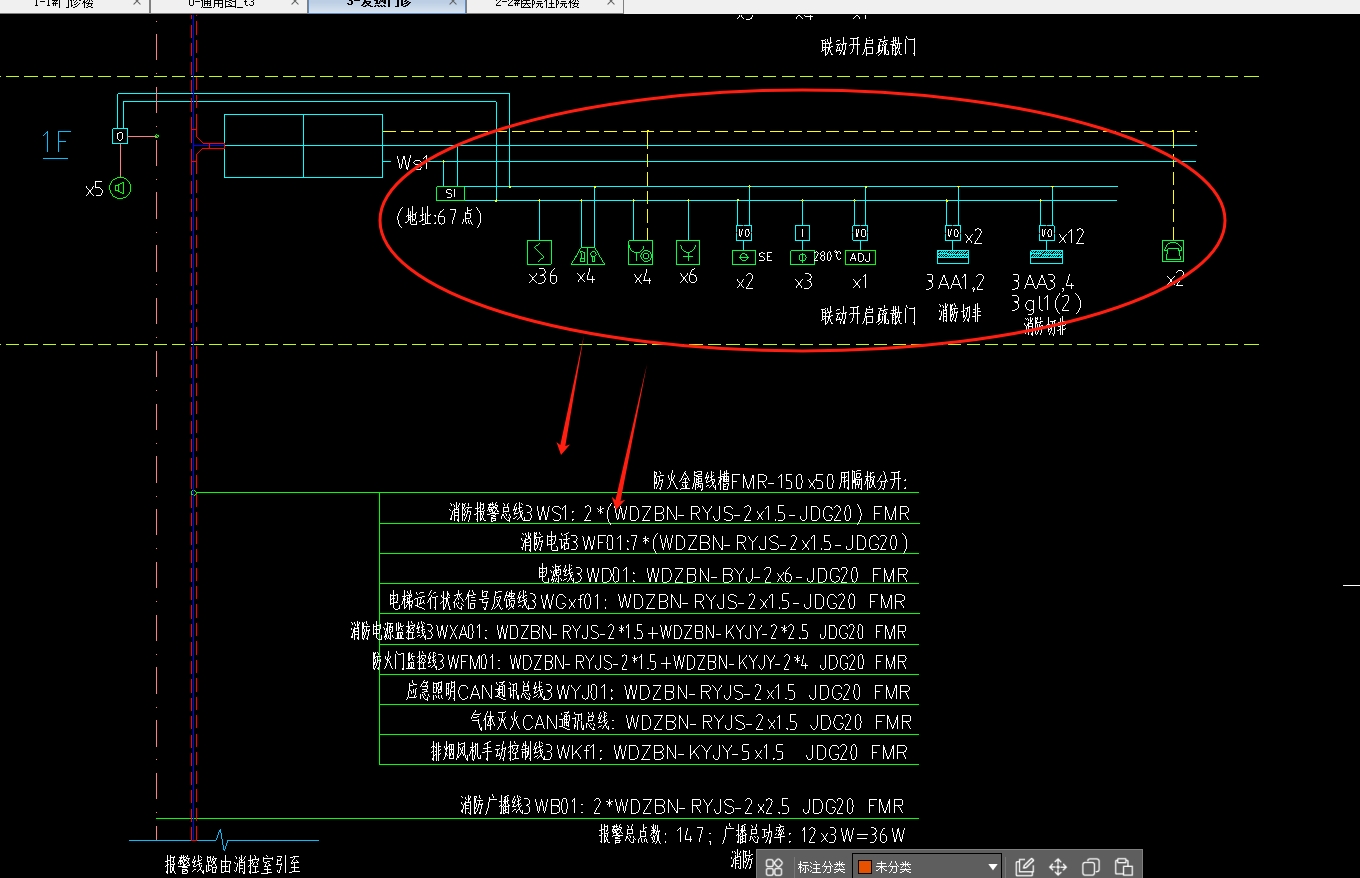Screen dimensions: 1360x878
Task: Click the copy annotation icon
Action: coord(1091,867)
